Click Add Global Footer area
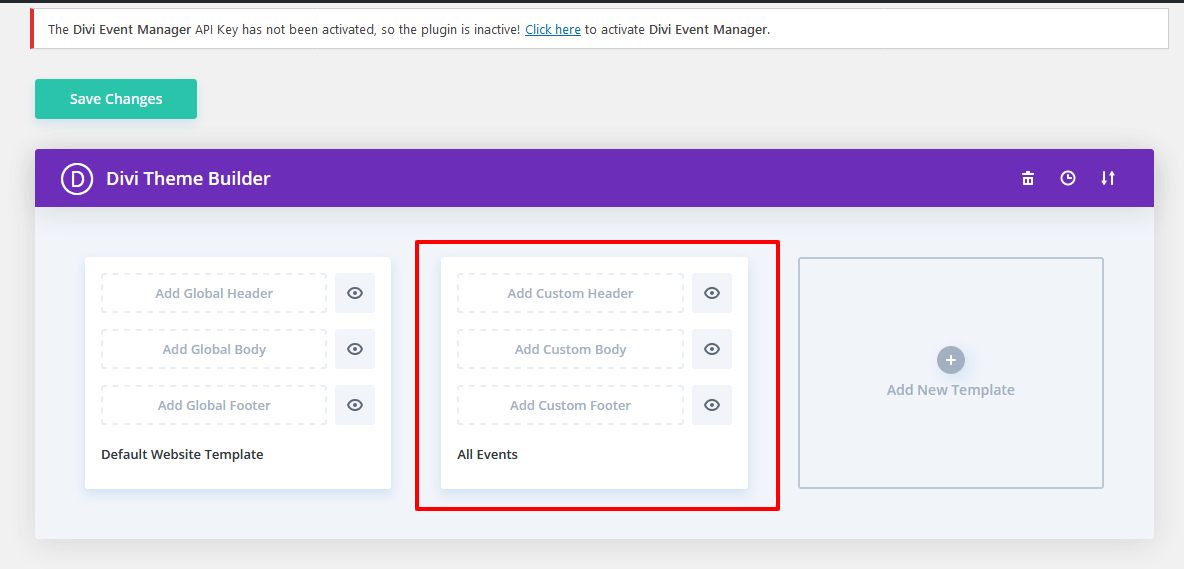Image resolution: width=1184 pixels, height=569 pixels. [214, 405]
